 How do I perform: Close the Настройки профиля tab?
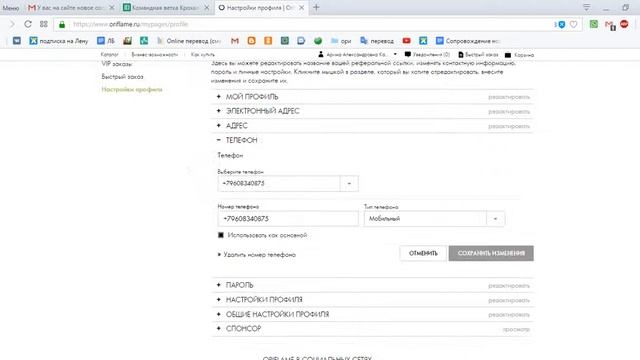pyautogui.click(x=301, y=8)
